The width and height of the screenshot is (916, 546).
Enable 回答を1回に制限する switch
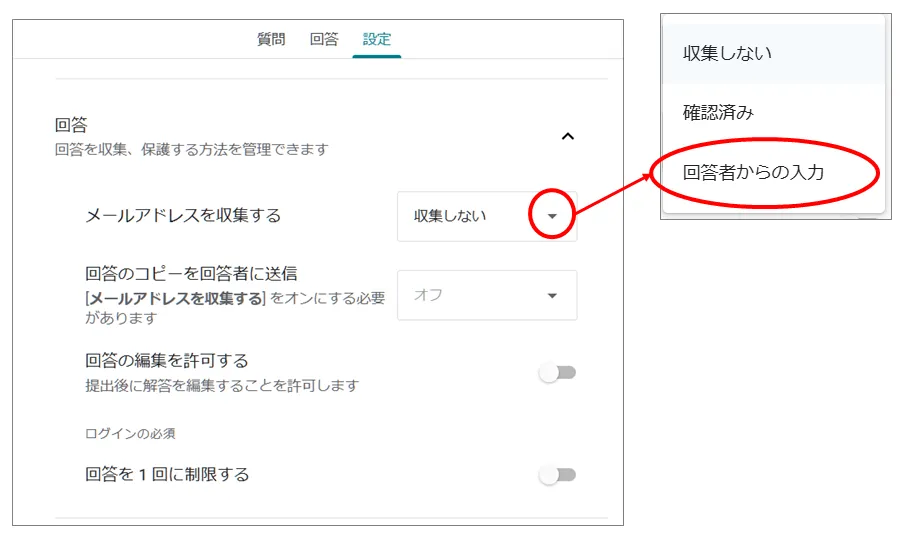point(557,475)
